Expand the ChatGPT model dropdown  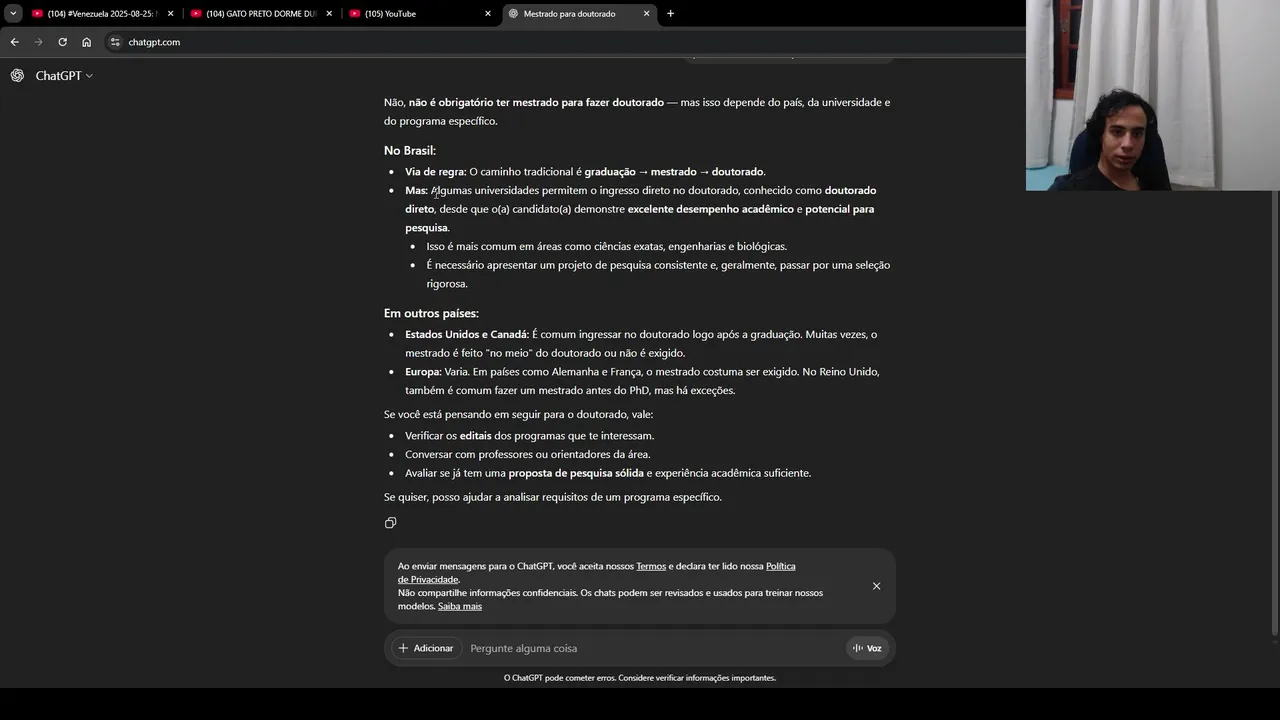pos(64,76)
